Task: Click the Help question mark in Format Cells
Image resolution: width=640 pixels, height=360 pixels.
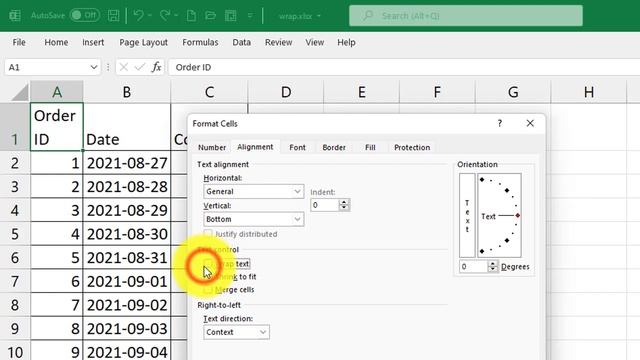Action: coord(500,123)
